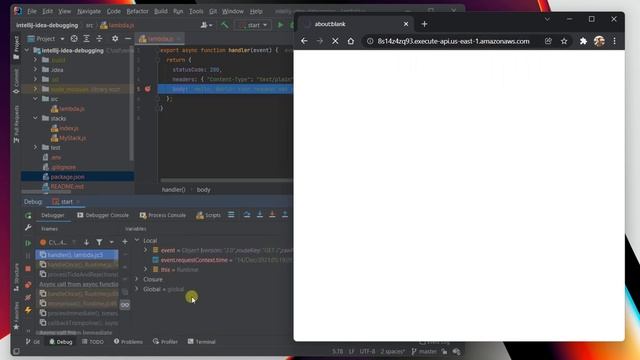This screenshot has height=360, width=640.
Task: Collapse the intellij-idea-debugging root folder
Action: click(27, 51)
